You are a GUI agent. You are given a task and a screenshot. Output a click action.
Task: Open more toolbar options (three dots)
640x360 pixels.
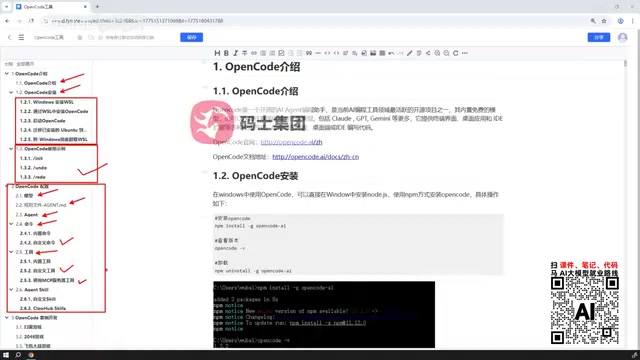464,53
